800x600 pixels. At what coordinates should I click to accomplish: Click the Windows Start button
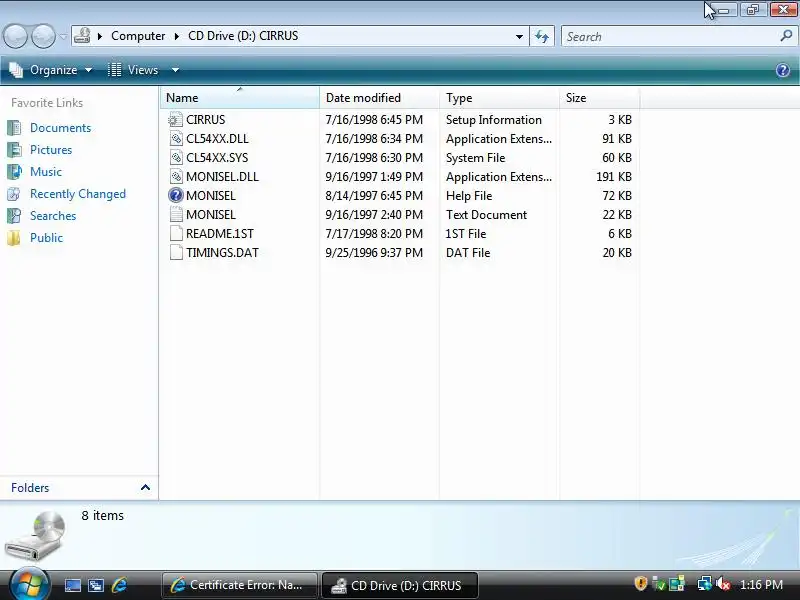(29, 584)
